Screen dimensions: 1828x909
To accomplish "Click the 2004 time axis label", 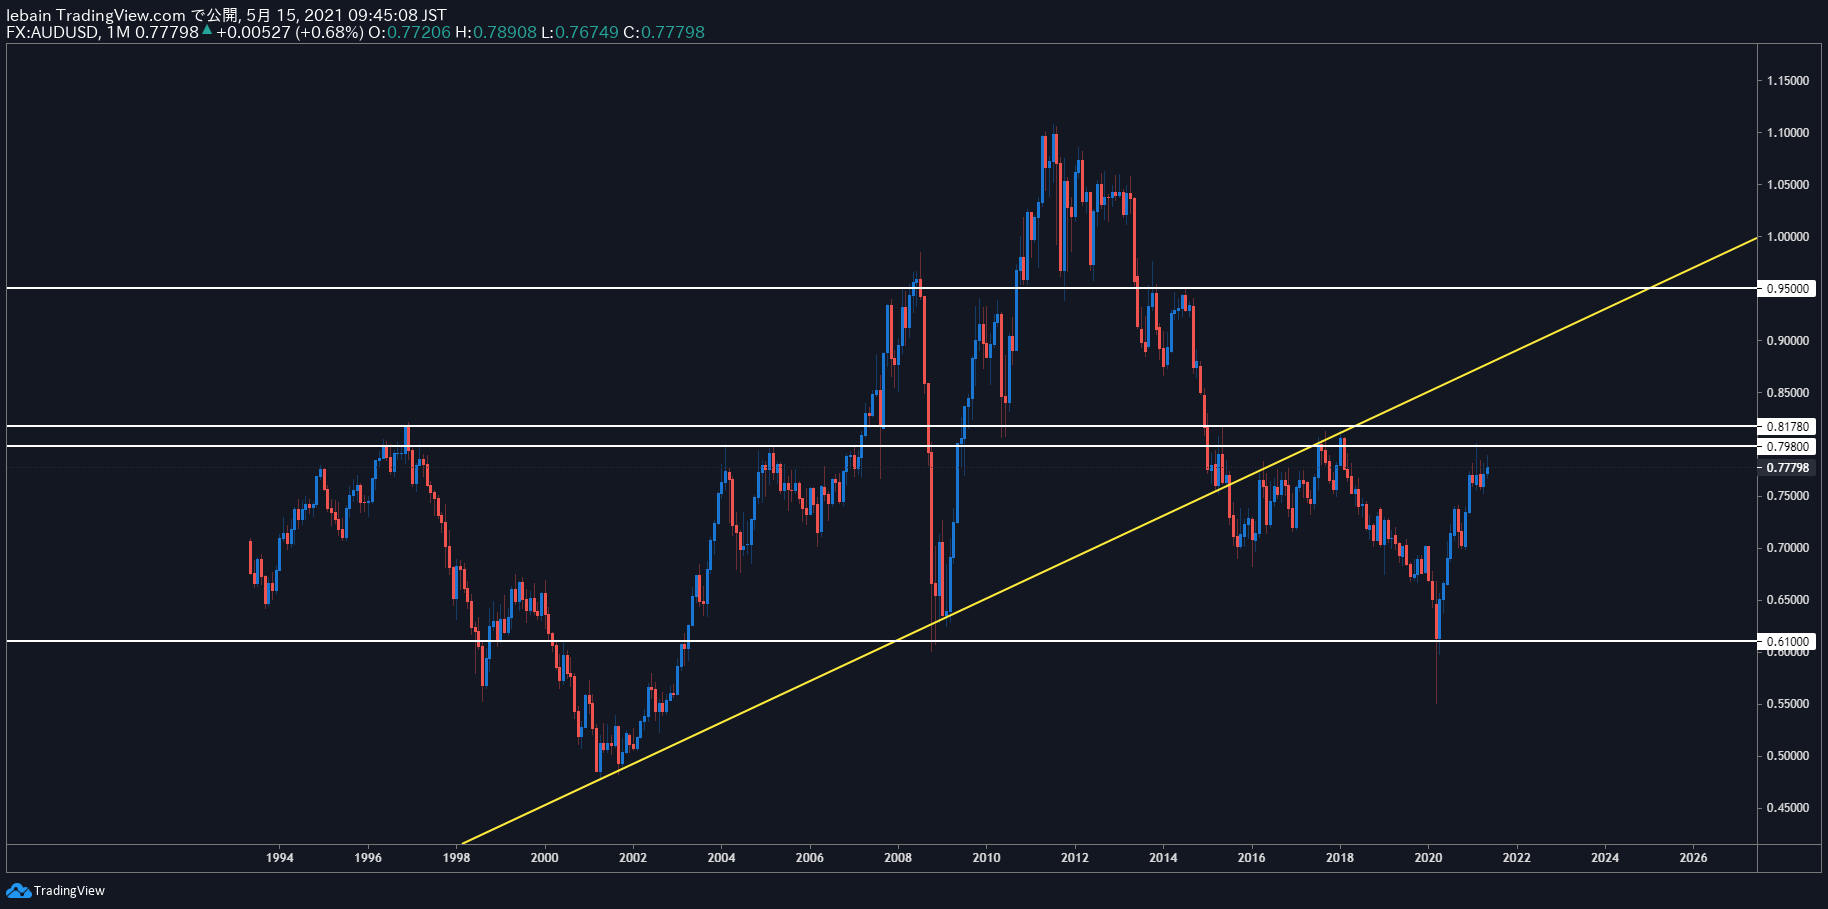I will pyautogui.click(x=721, y=857).
